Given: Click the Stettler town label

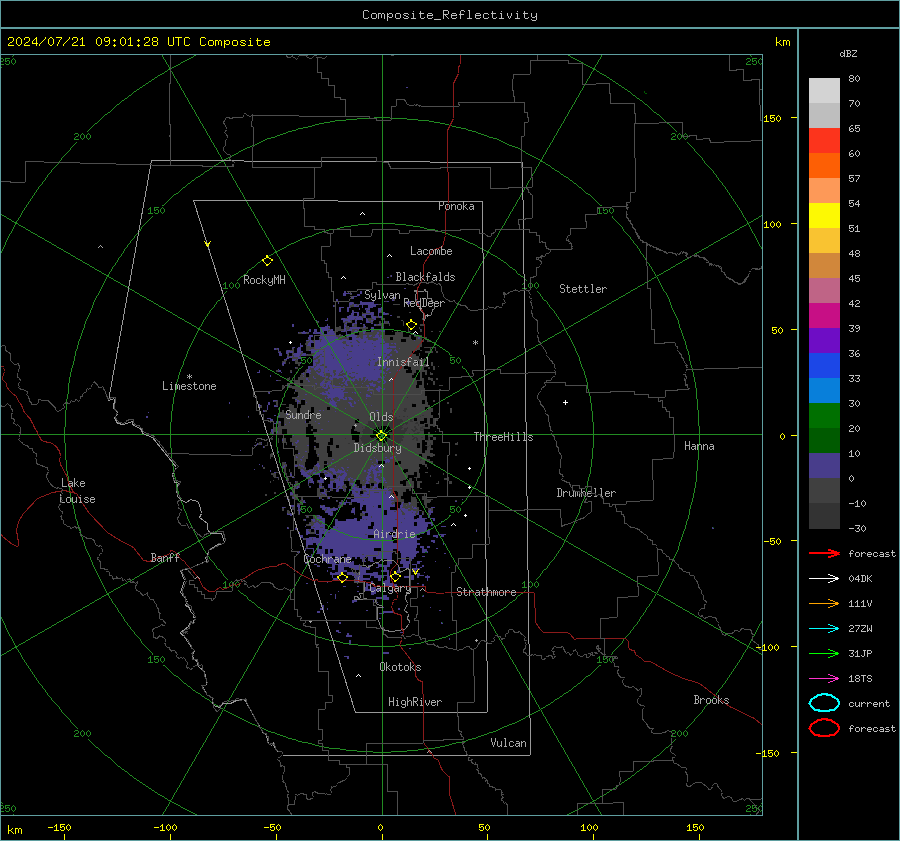Looking at the screenshot, I should click(583, 289).
